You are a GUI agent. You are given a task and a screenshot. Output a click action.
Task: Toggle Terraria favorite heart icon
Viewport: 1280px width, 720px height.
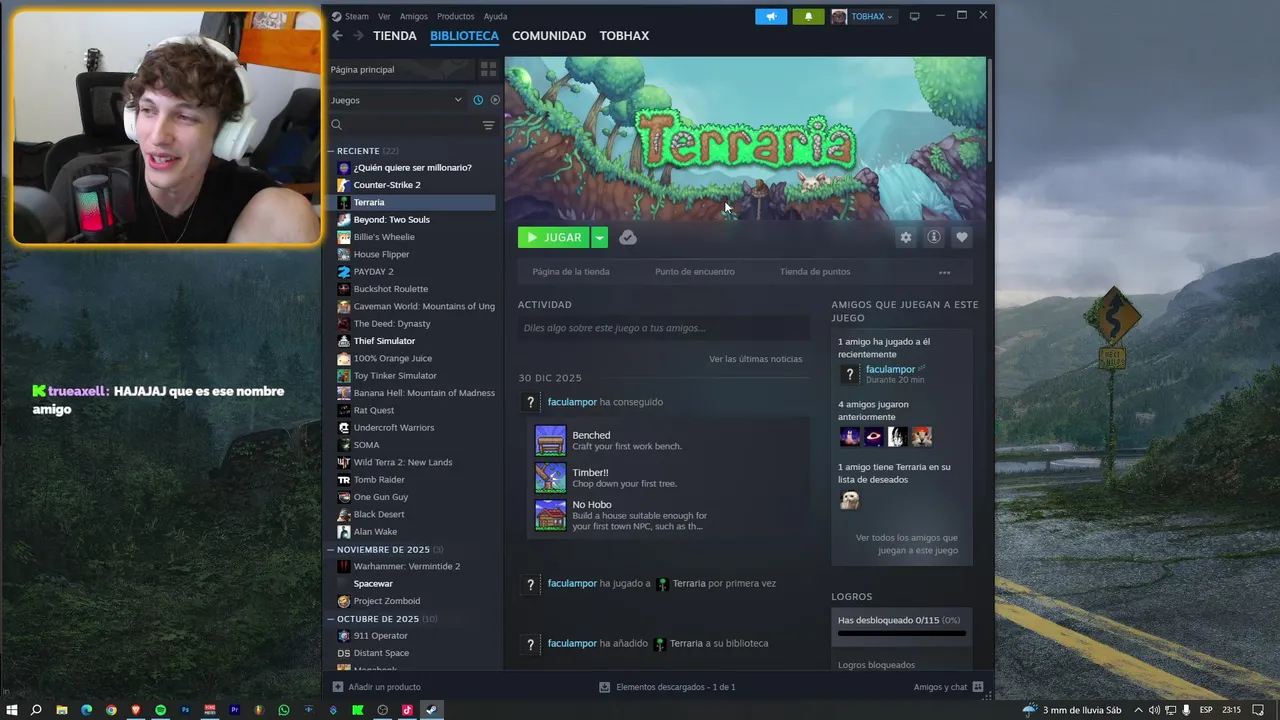click(962, 237)
